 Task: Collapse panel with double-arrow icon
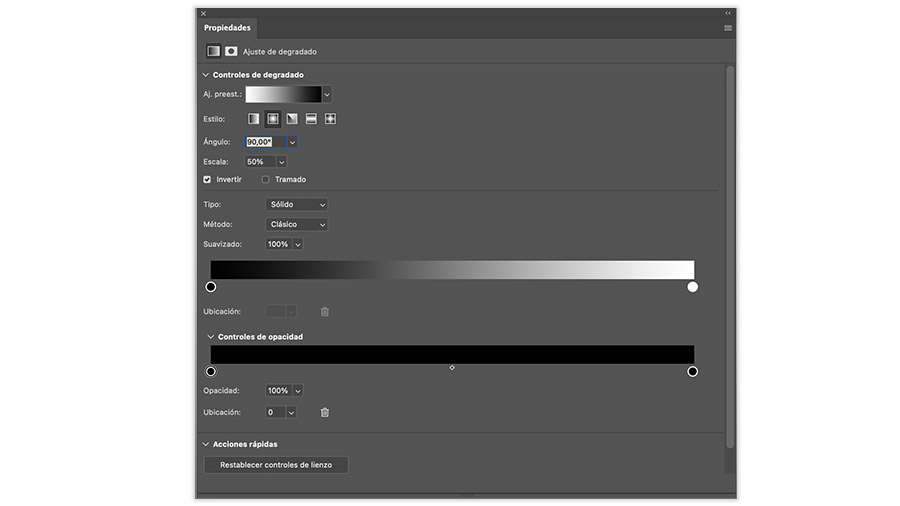click(728, 13)
